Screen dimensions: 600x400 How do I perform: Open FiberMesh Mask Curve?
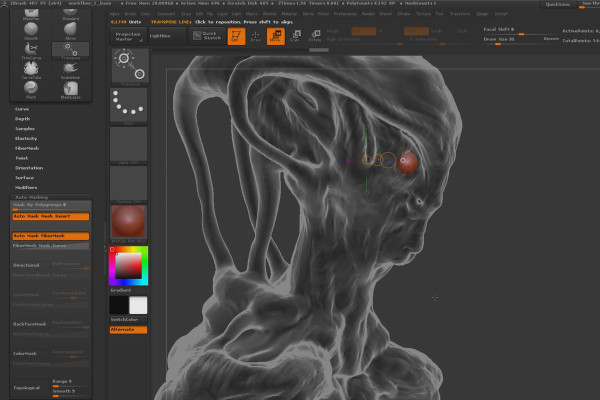click(x=51, y=246)
